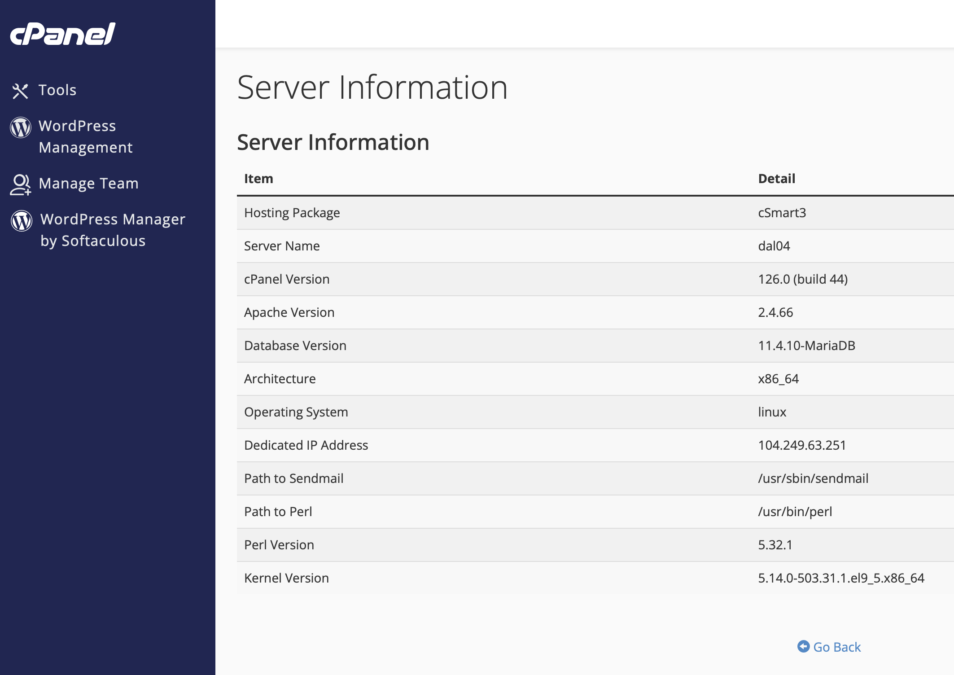Click the Tools wrench icon
The width and height of the screenshot is (954, 675).
20,91
